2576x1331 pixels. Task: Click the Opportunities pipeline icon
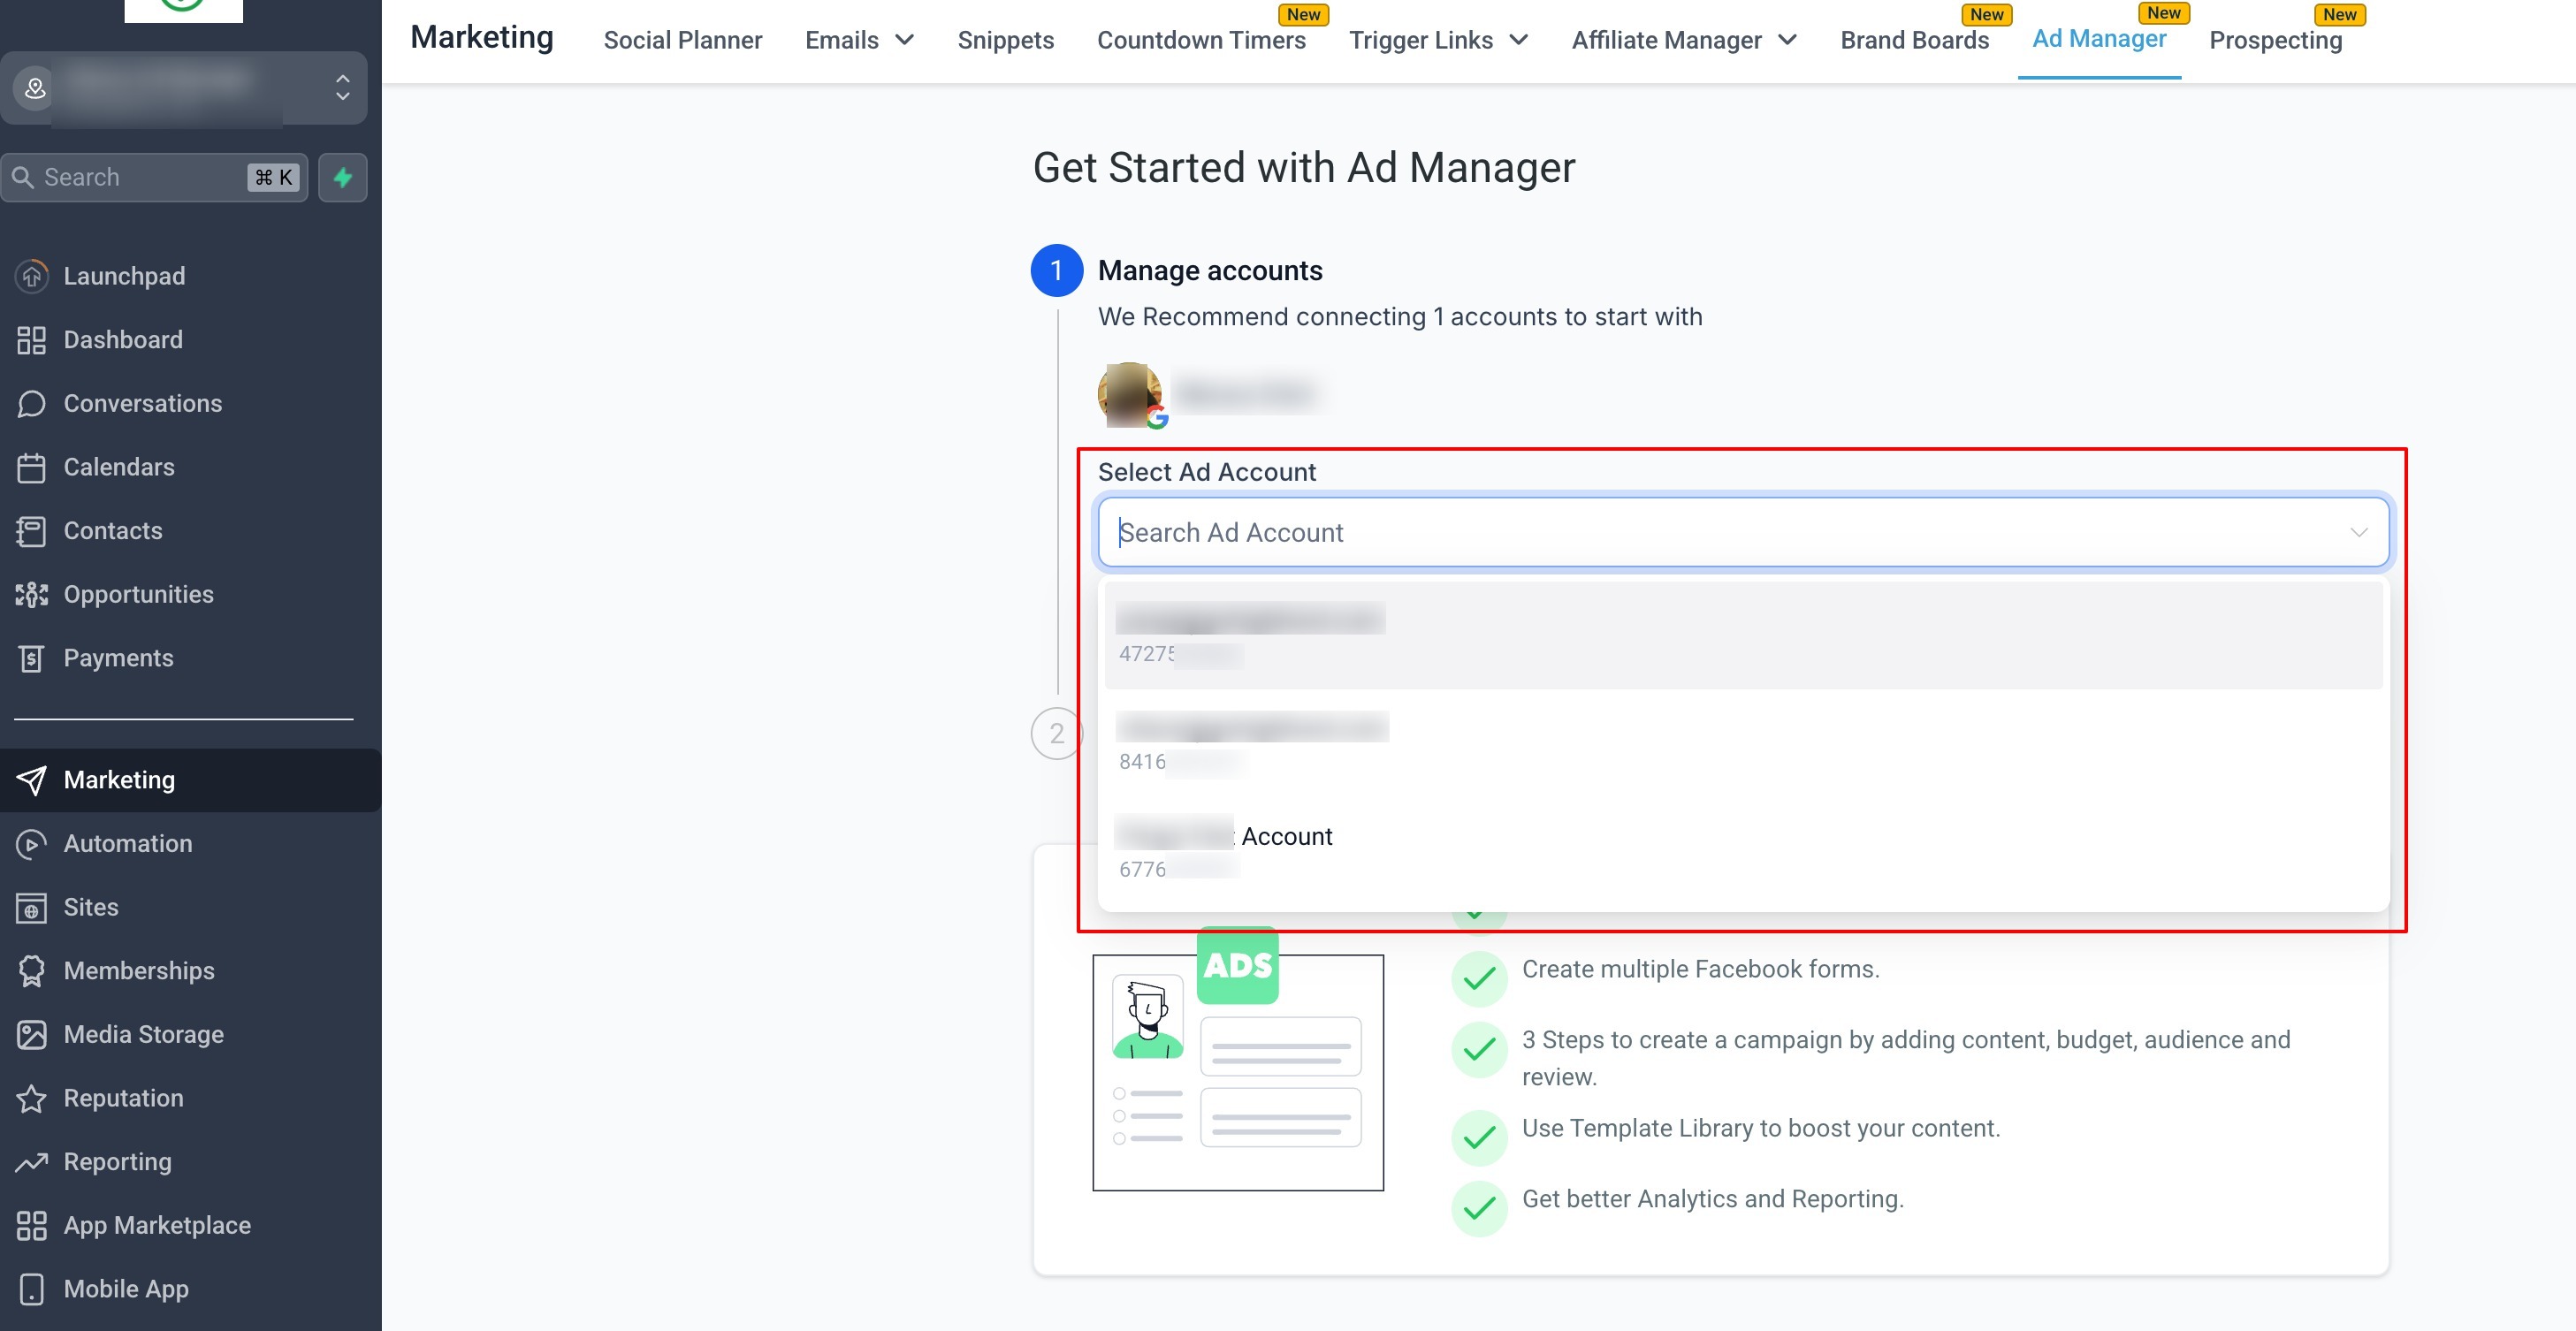[x=31, y=594]
